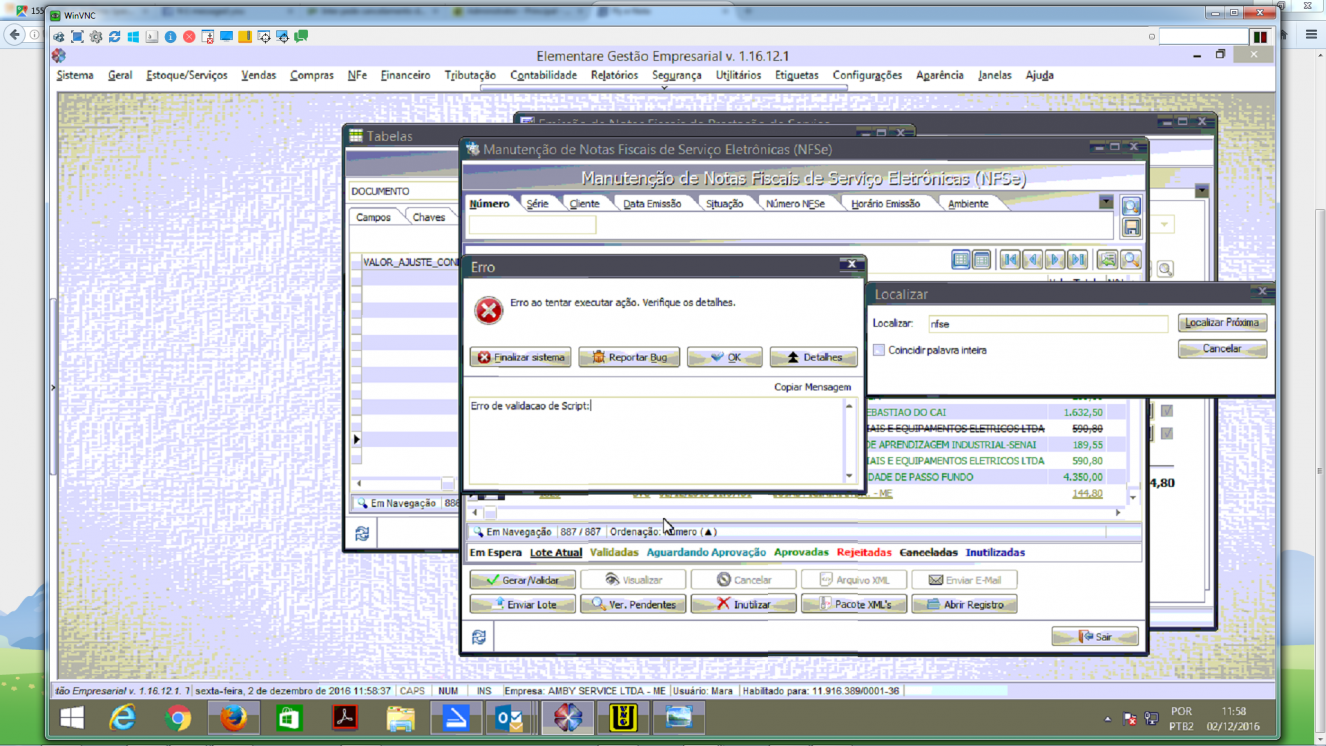Click horizontal scrollbar under the NFSe list
This screenshot has height=746, width=1326.
(796, 512)
